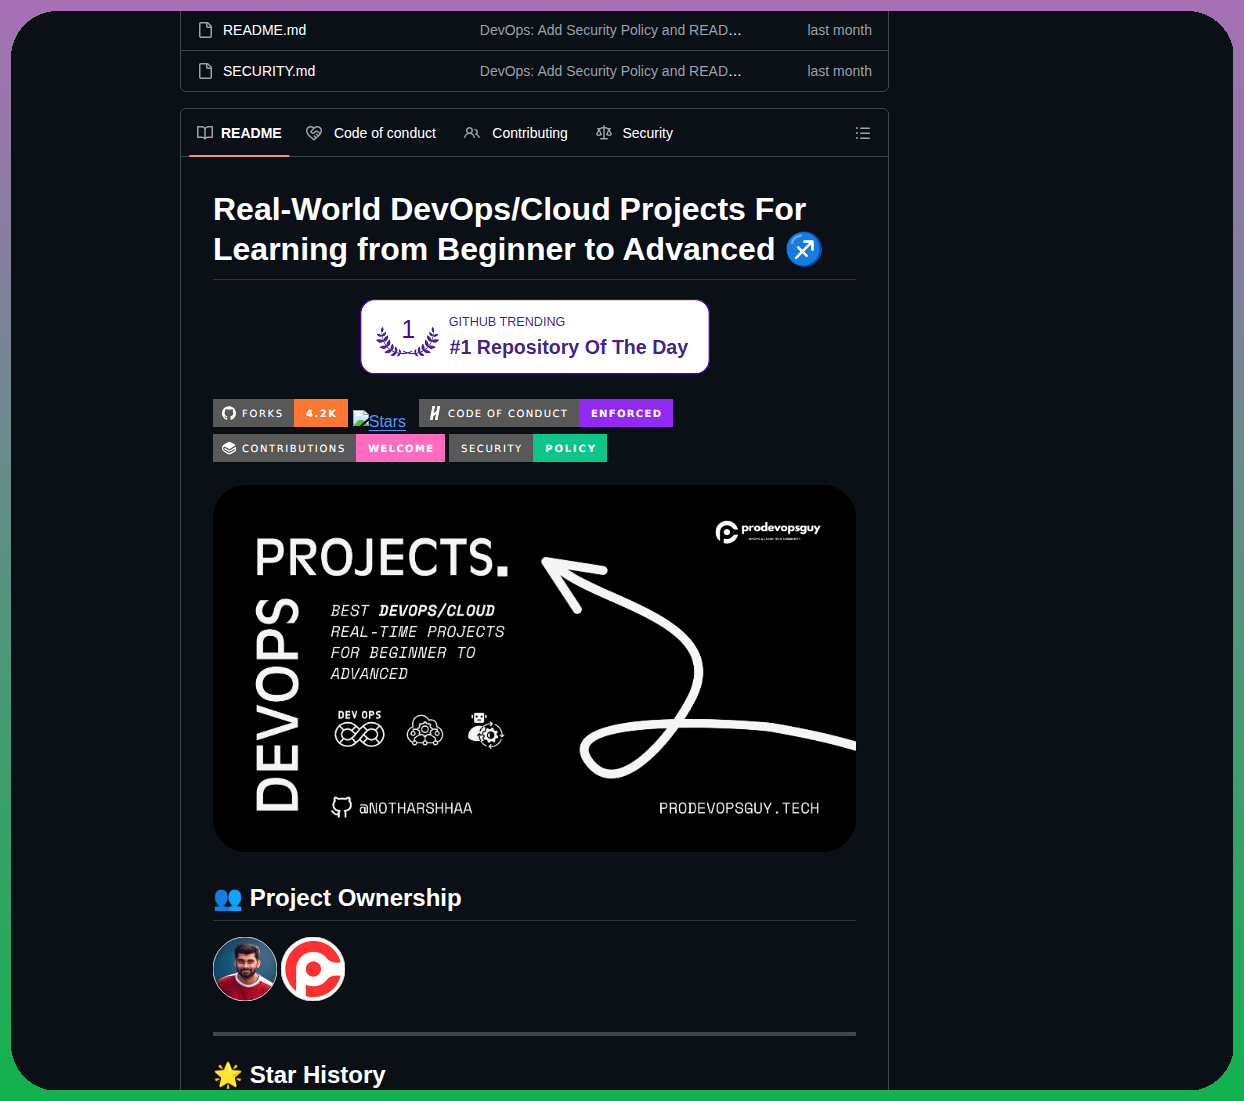Click 'last month' on the SECURITY.md row

tap(839, 71)
